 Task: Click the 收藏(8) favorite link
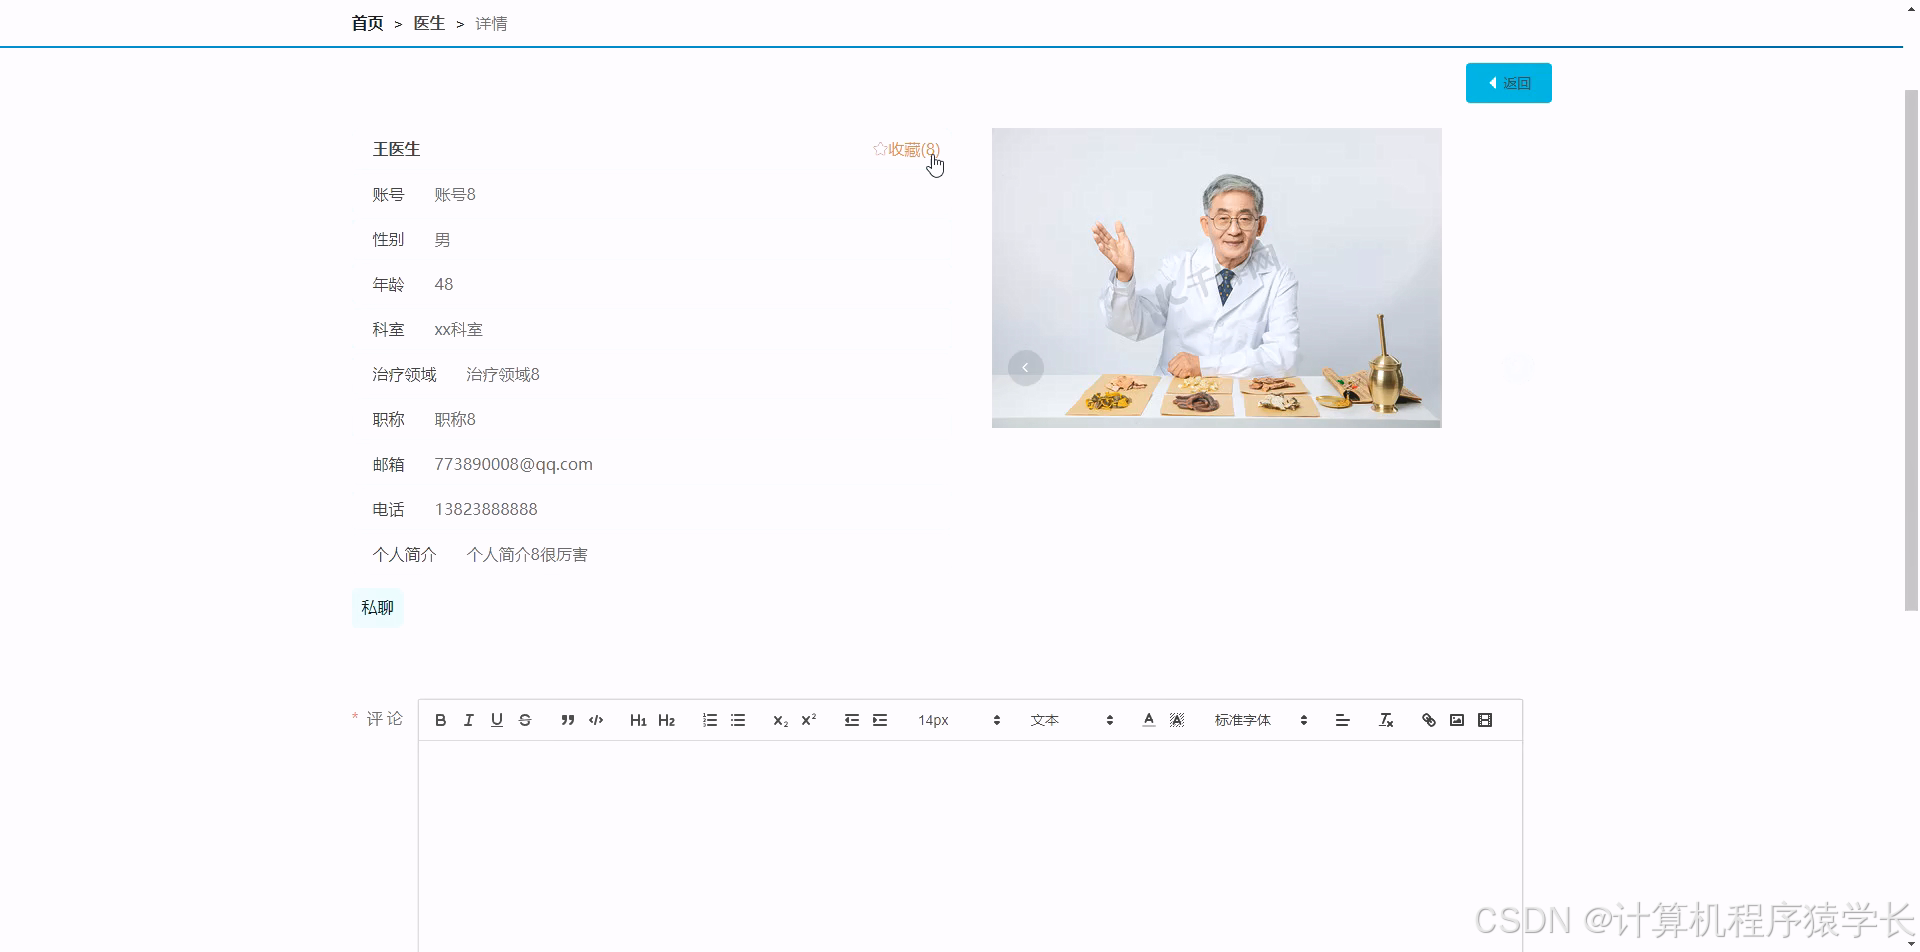908,148
